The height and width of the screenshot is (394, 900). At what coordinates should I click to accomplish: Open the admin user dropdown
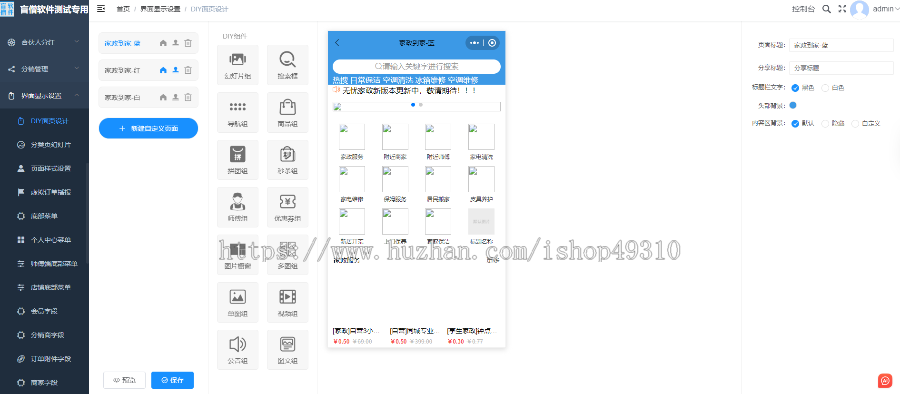pos(886,9)
